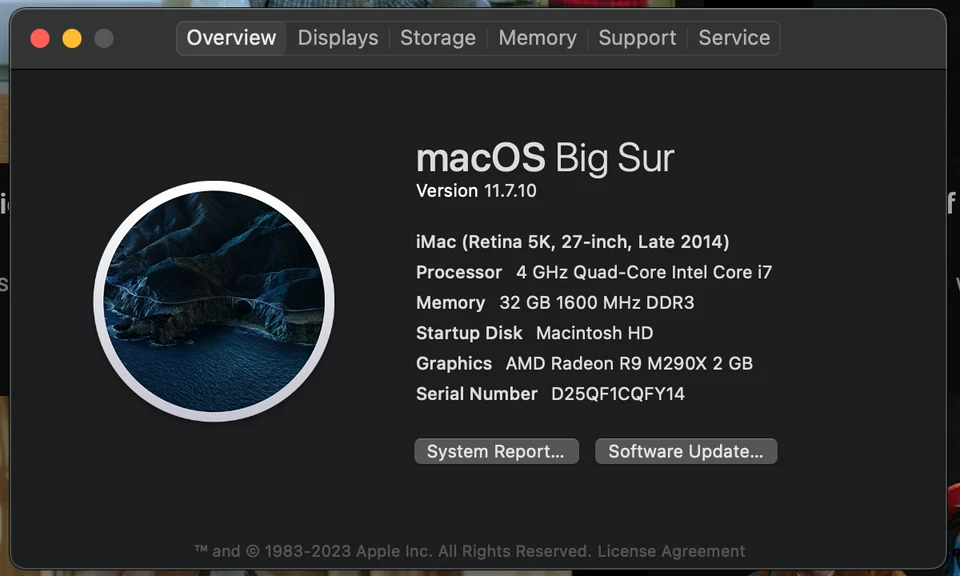Image resolution: width=960 pixels, height=576 pixels.
Task: Open the Support tab
Action: pyautogui.click(x=637, y=38)
